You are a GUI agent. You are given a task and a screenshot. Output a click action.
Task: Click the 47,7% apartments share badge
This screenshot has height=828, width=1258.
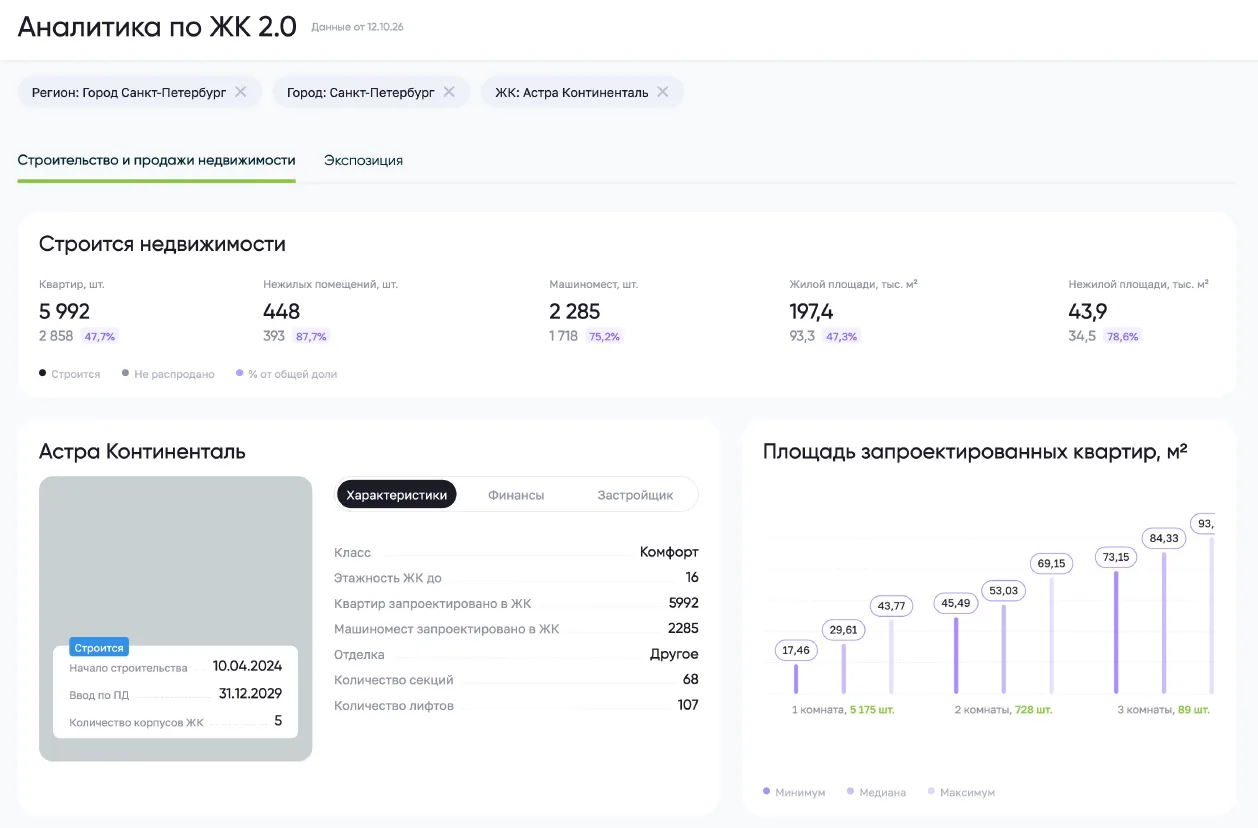click(100, 336)
